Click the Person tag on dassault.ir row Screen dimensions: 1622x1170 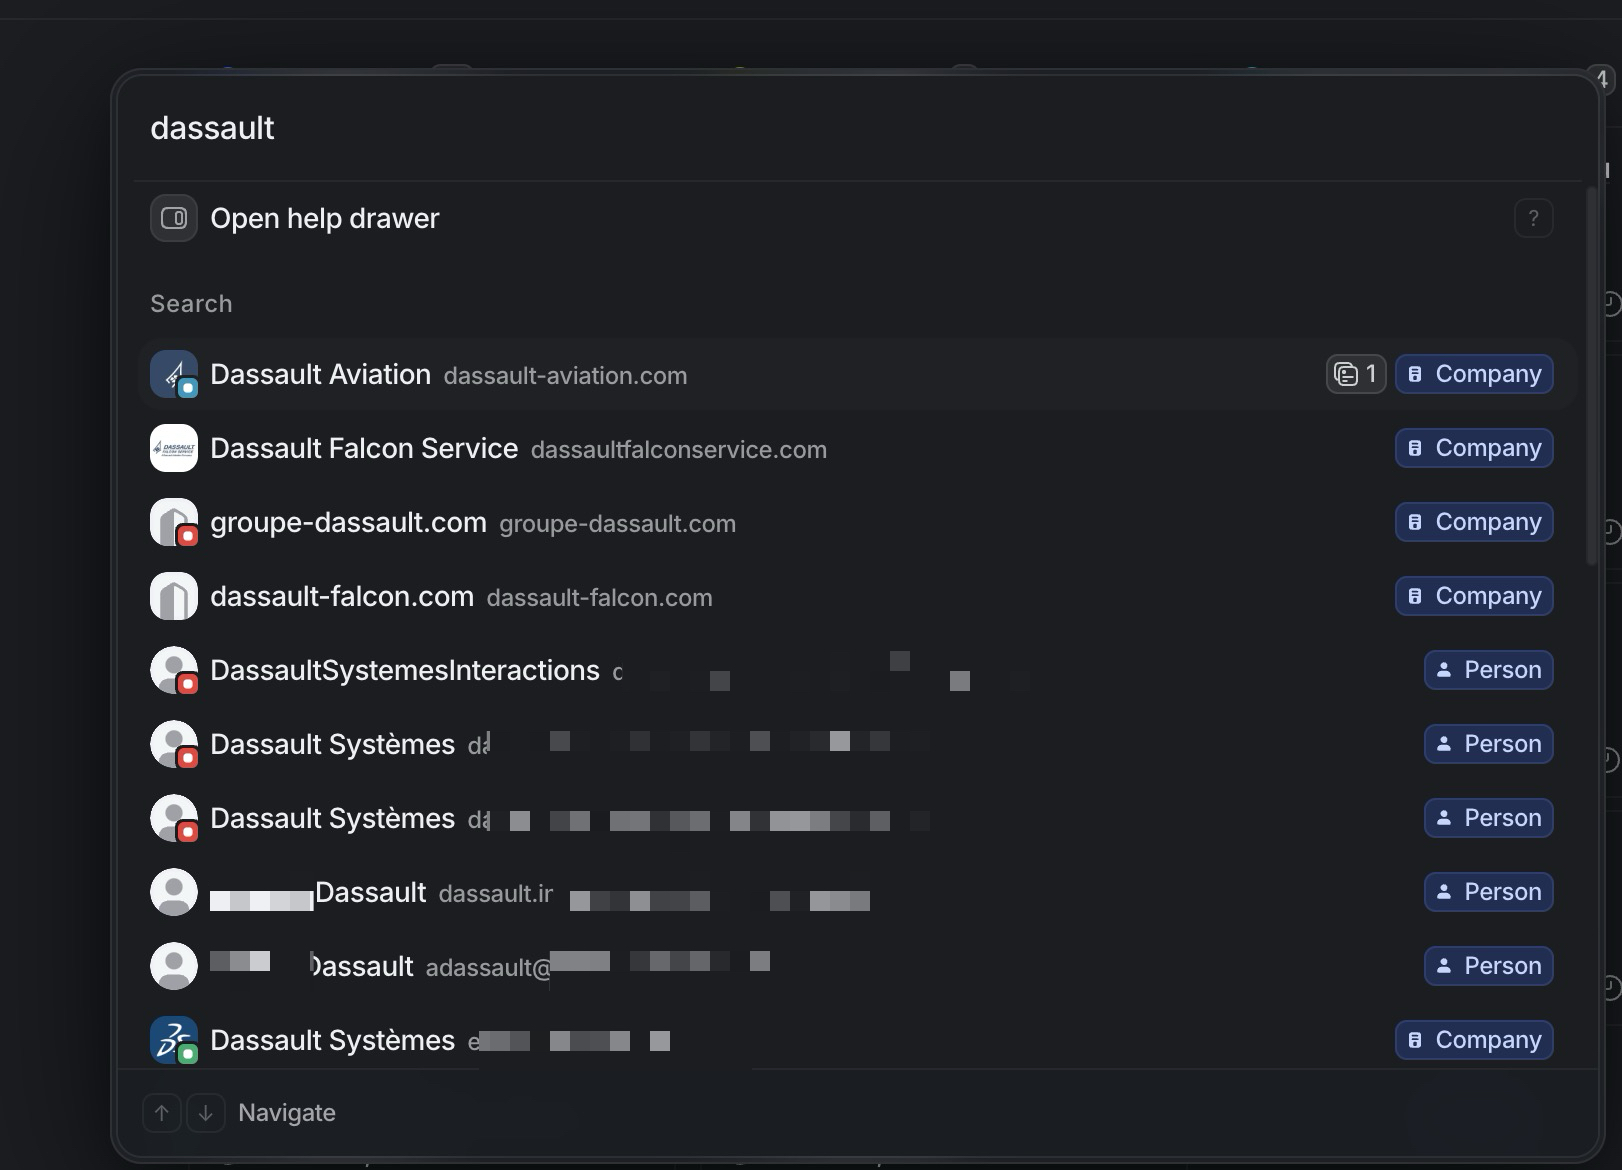(1488, 892)
